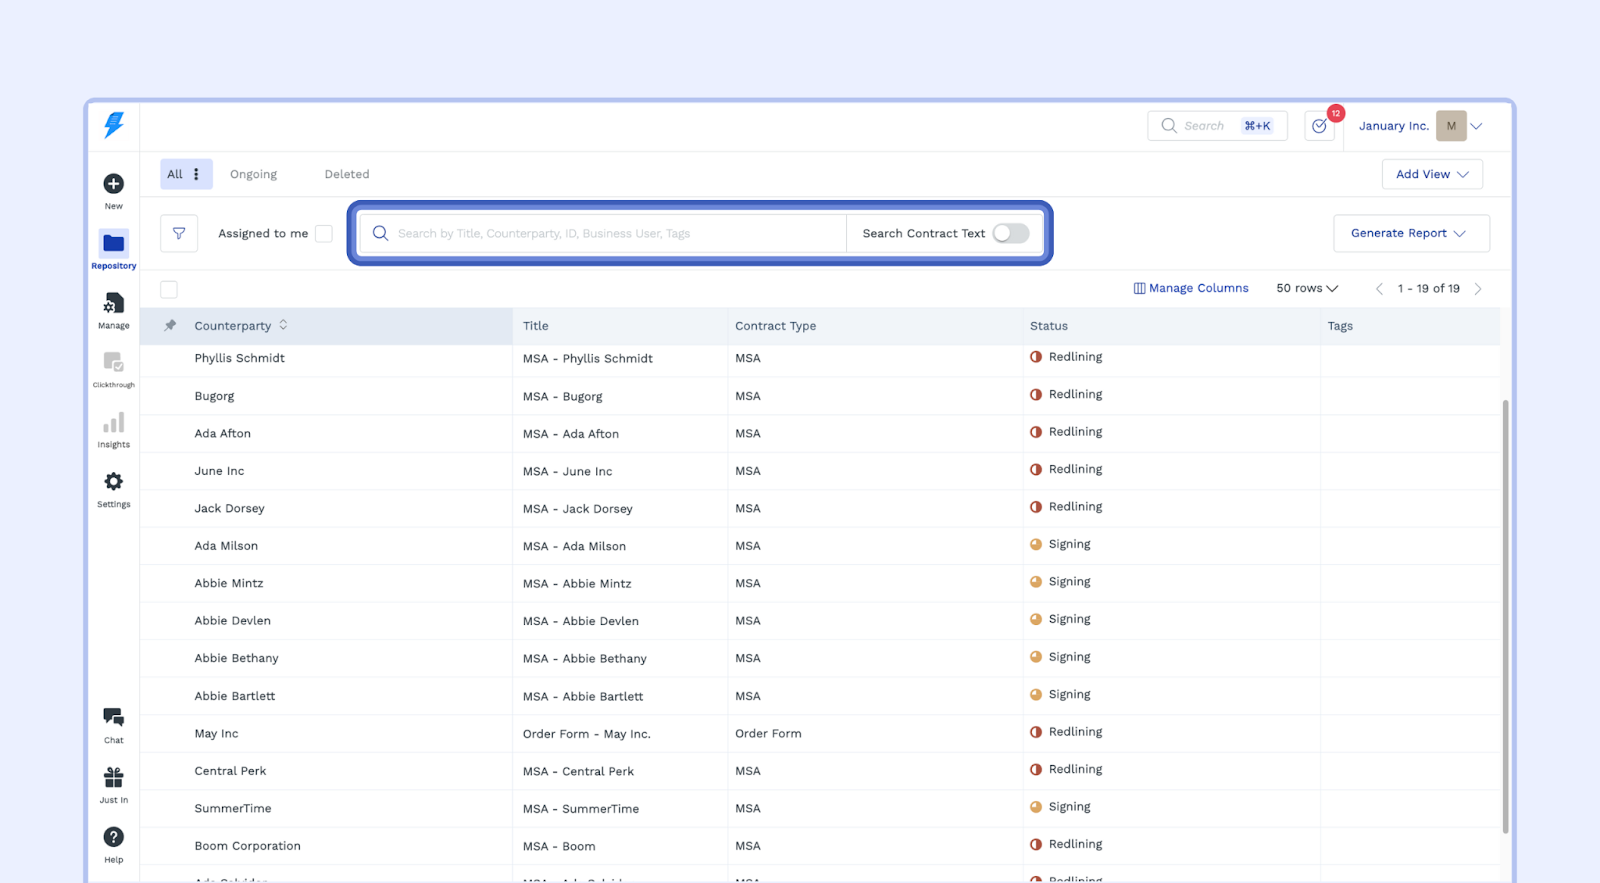Open the Add View dropdown
Viewport: 1600px width, 883px height.
1432,174
